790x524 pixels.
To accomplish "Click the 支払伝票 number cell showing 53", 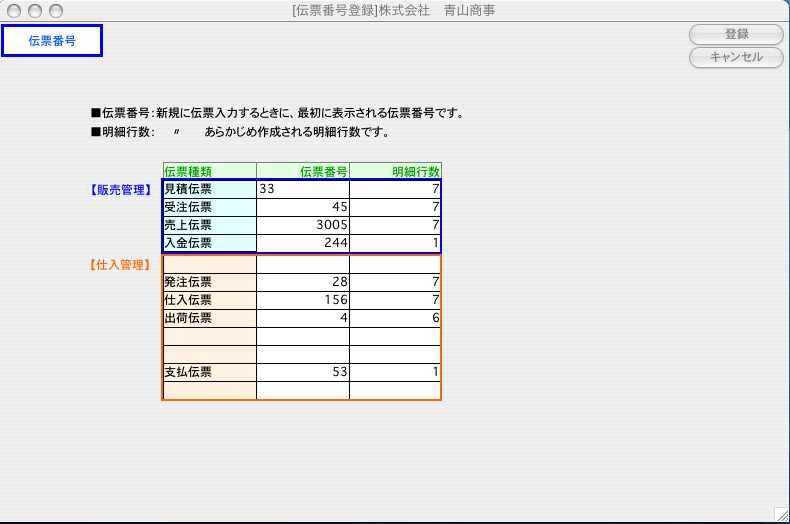I will [303, 372].
